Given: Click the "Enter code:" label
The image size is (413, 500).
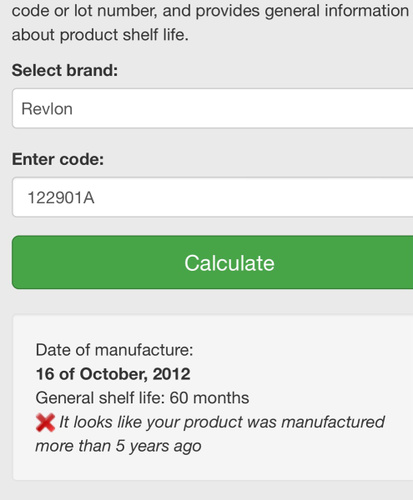Looking at the screenshot, I should pos(58,159).
